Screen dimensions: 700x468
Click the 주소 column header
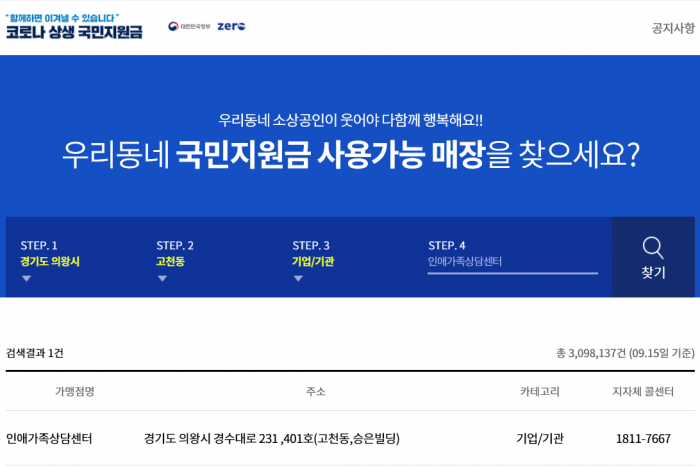316,392
